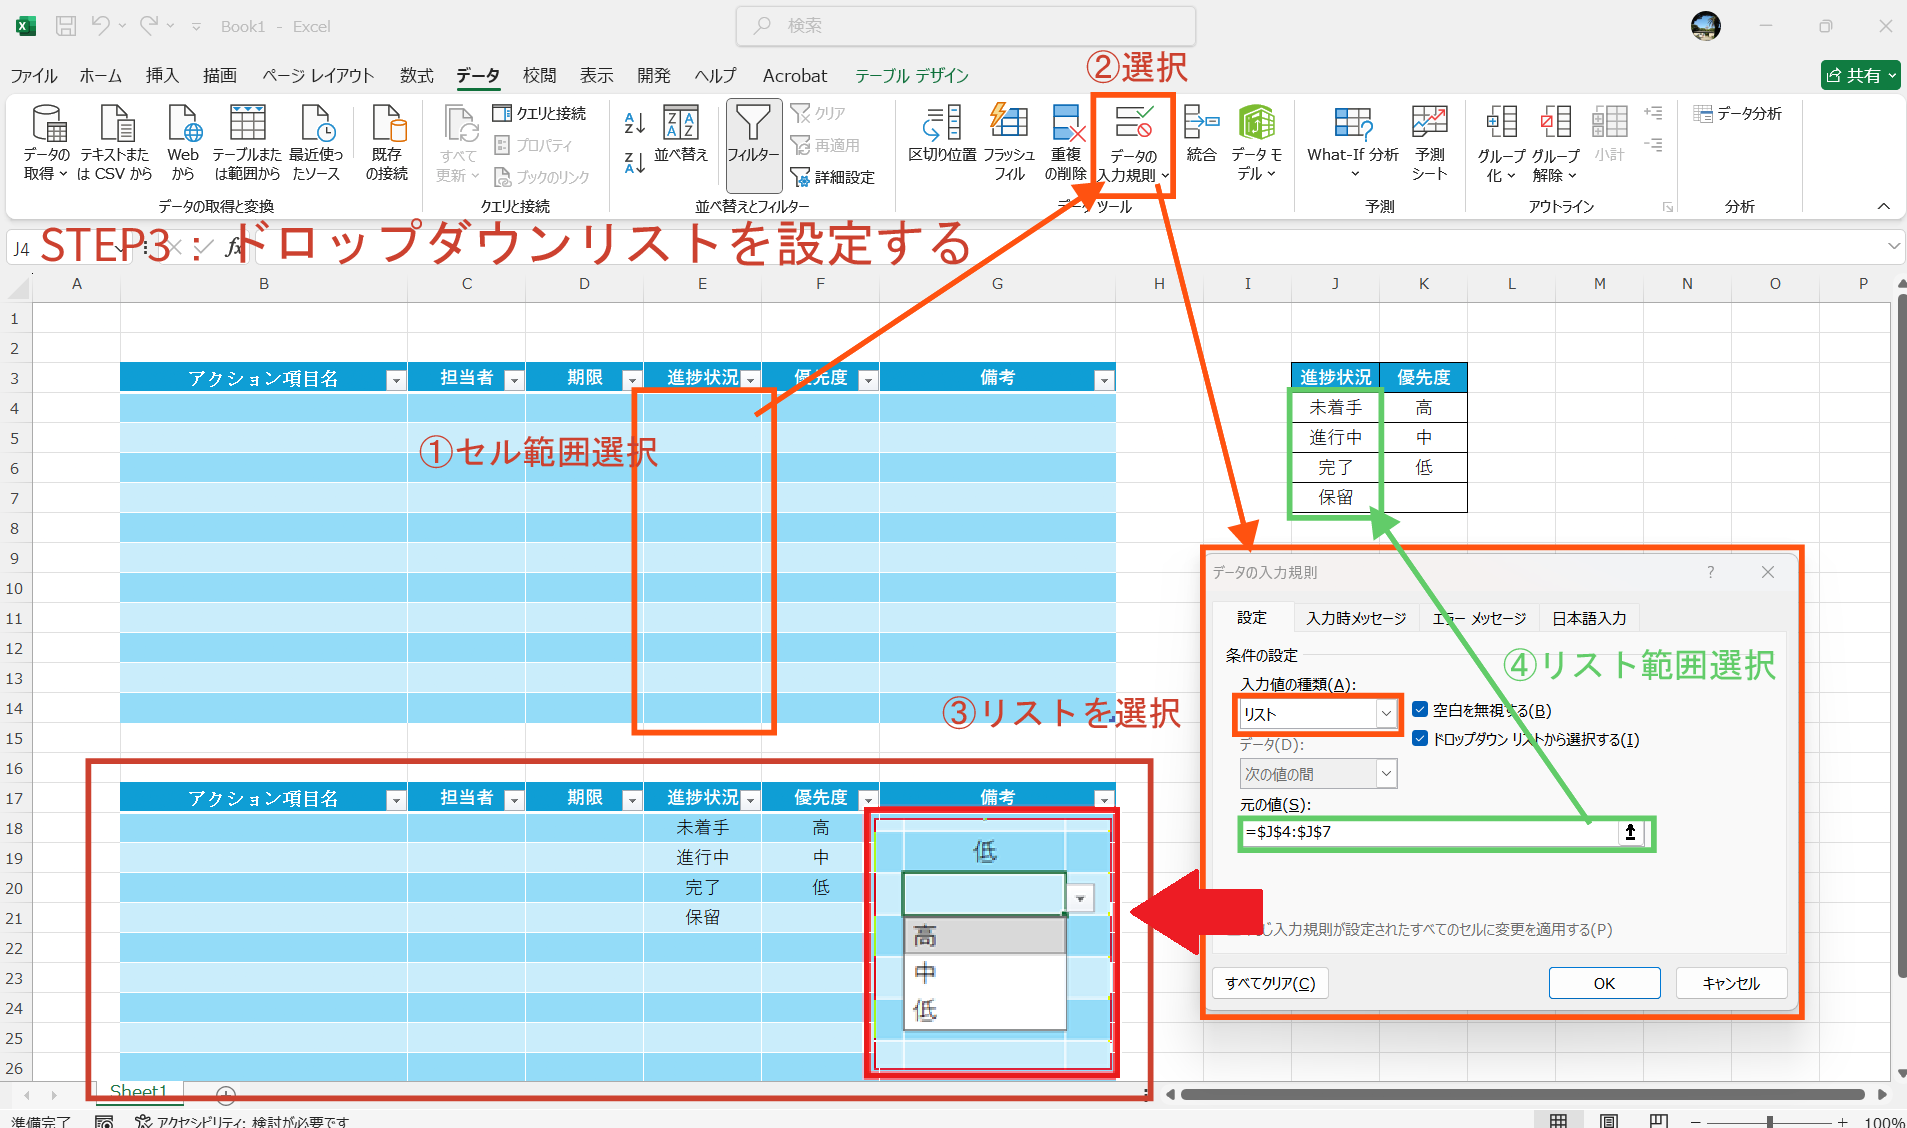Screen dimensions: 1907x1128
Task: Expand the formula bar chevron
Action: [x=1893, y=246]
